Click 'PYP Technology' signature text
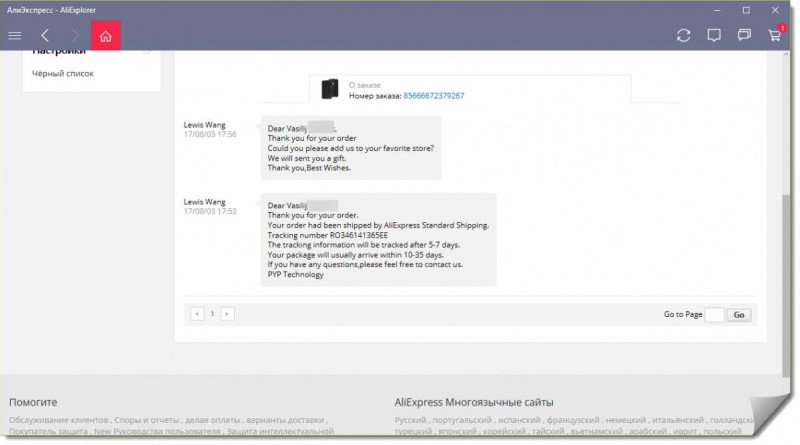800x445 pixels. point(295,275)
